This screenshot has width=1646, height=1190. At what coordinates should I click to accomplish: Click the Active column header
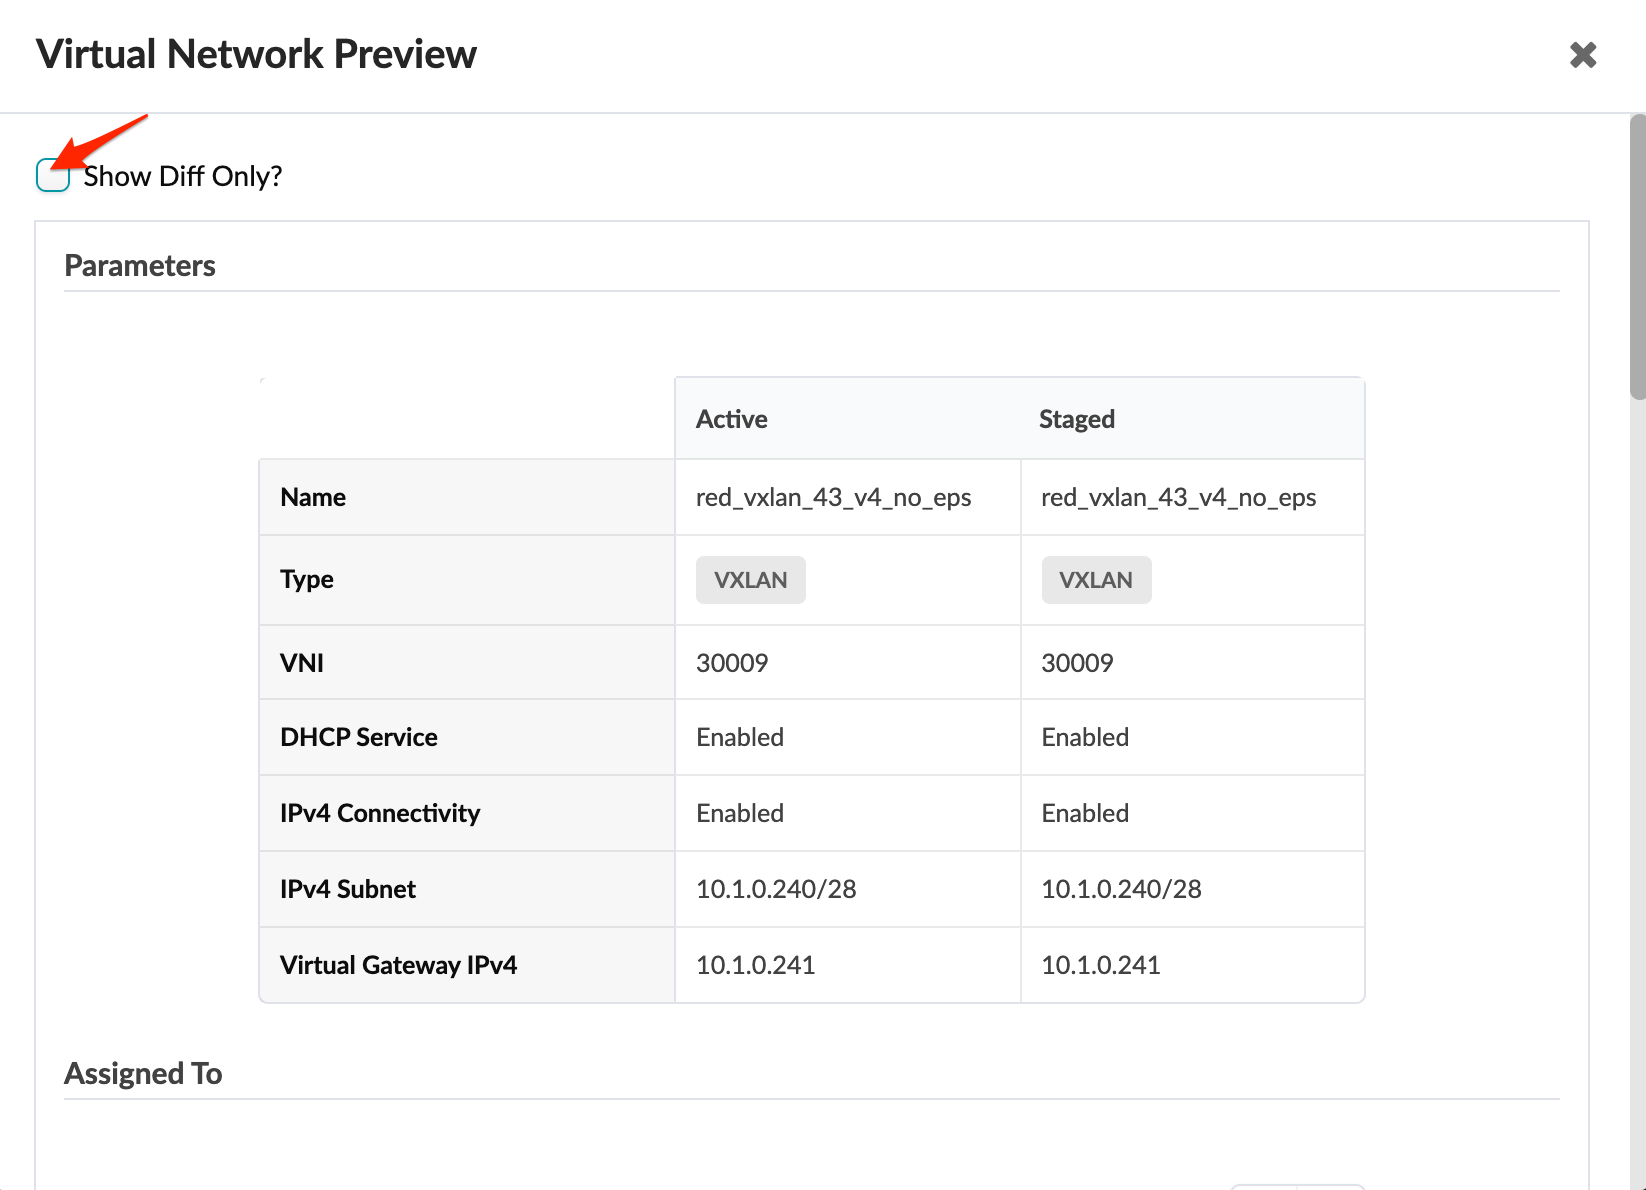click(732, 419)
